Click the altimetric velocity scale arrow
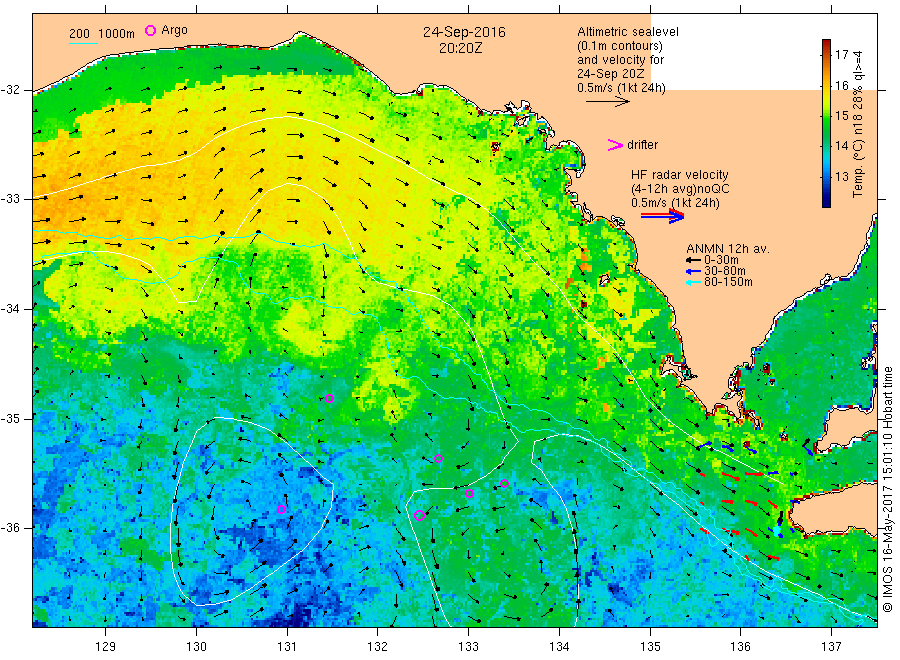The height and width of the screenshot is (660, 900). [x=607, y=102]
